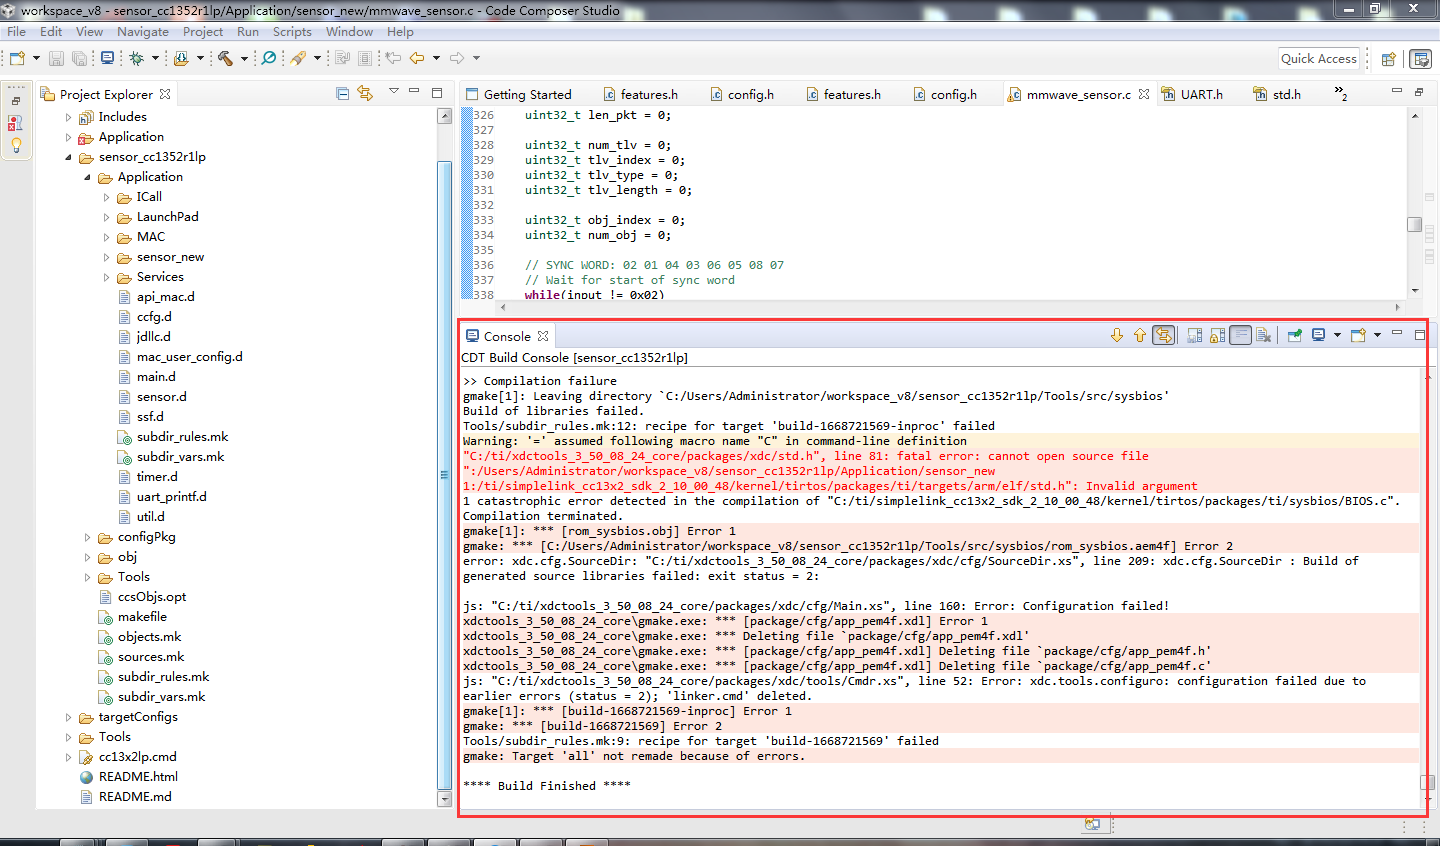Maximize the Console view
Viewport: 1440px width, 846px height.
[x=1420, y=335]
